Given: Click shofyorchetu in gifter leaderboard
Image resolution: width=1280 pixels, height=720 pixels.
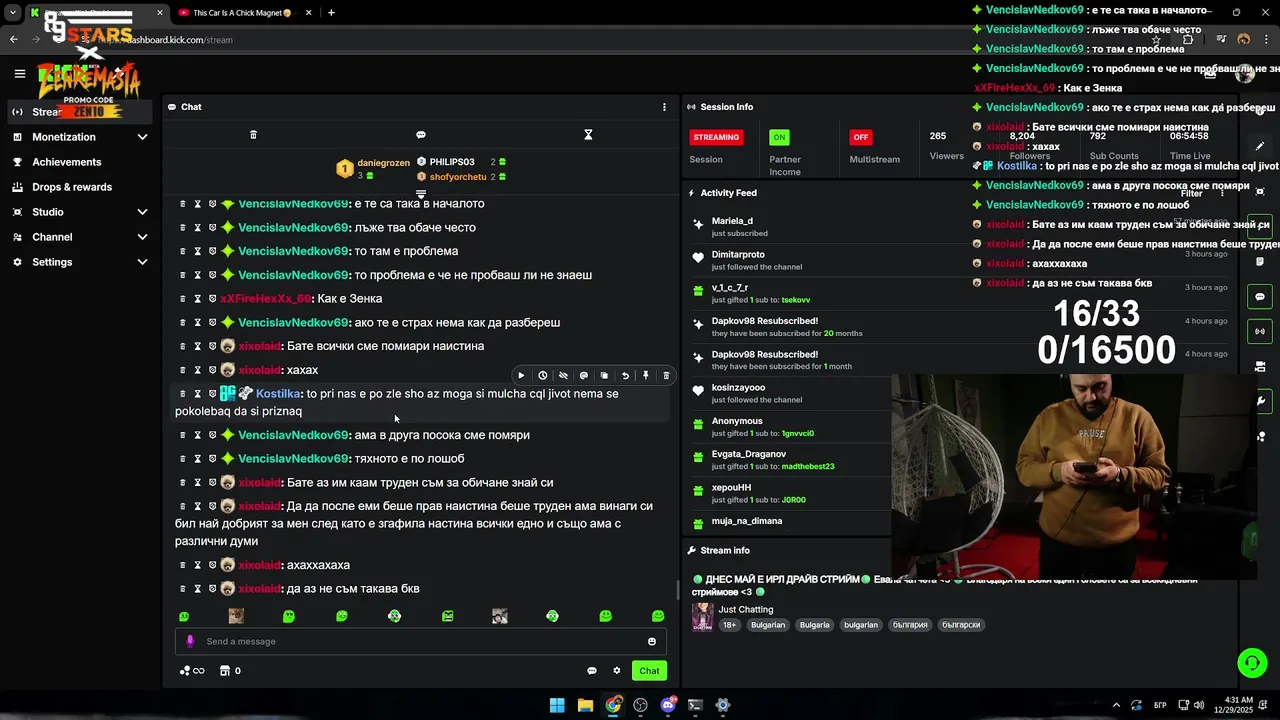Looking at the screenshot, I should coord(458,177).
